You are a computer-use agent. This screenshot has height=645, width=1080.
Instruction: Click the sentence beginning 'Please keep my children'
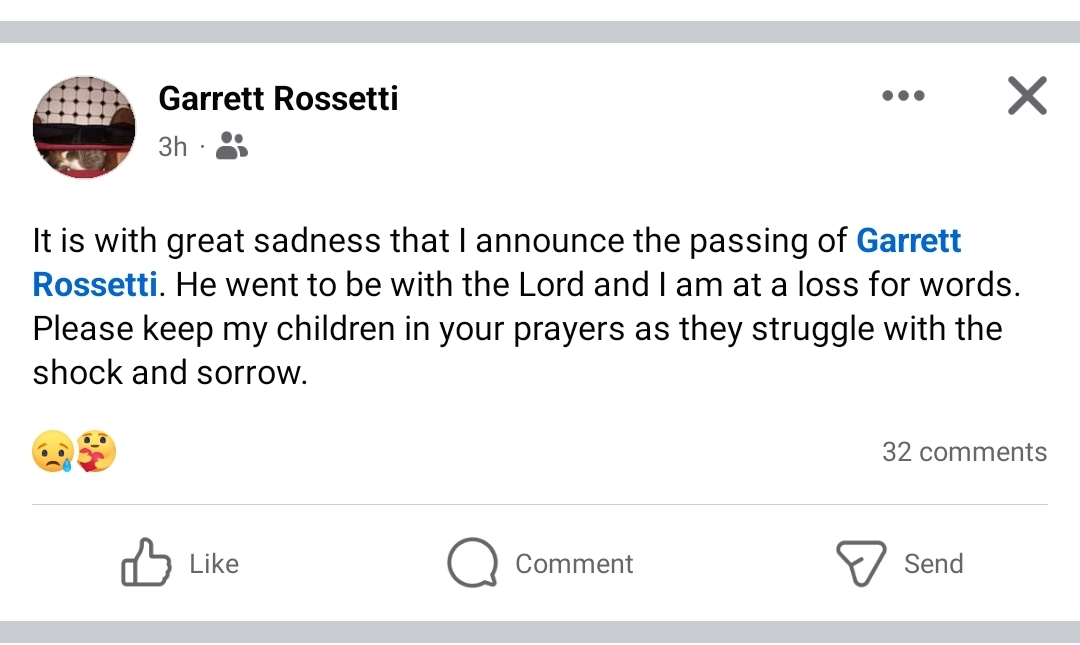[517, 329]
